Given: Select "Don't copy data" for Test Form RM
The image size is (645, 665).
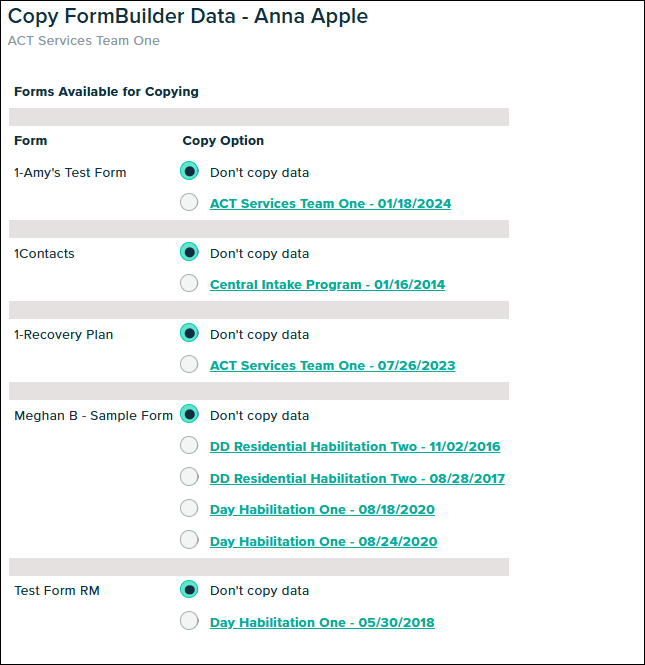Looking at the screenshot, I should [x=189, y=590].
